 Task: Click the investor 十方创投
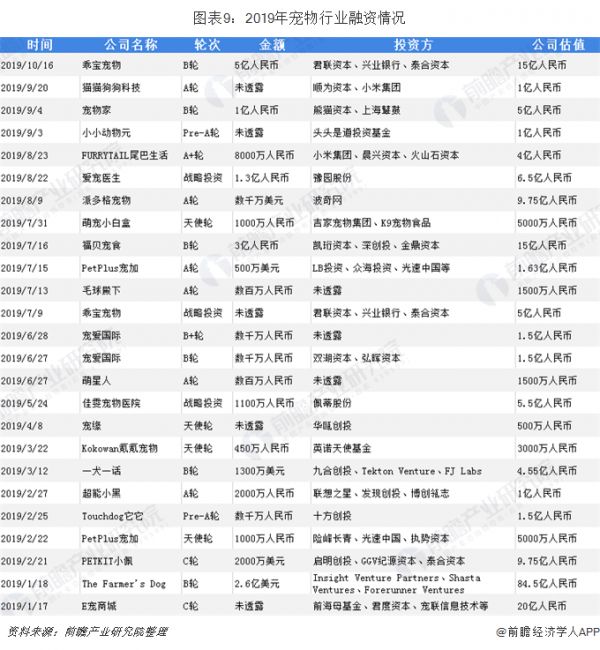click(332, 516)
